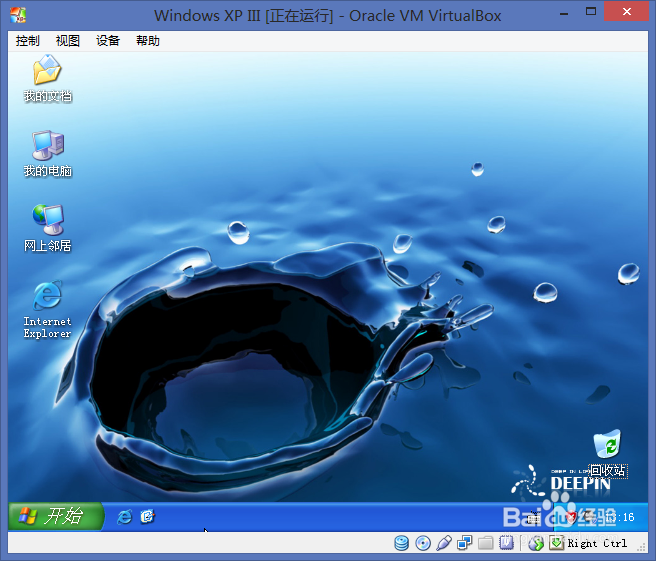Screen dimensions: 656x561
Task: Click the Right Ctrl host key label
Action: 597,543
